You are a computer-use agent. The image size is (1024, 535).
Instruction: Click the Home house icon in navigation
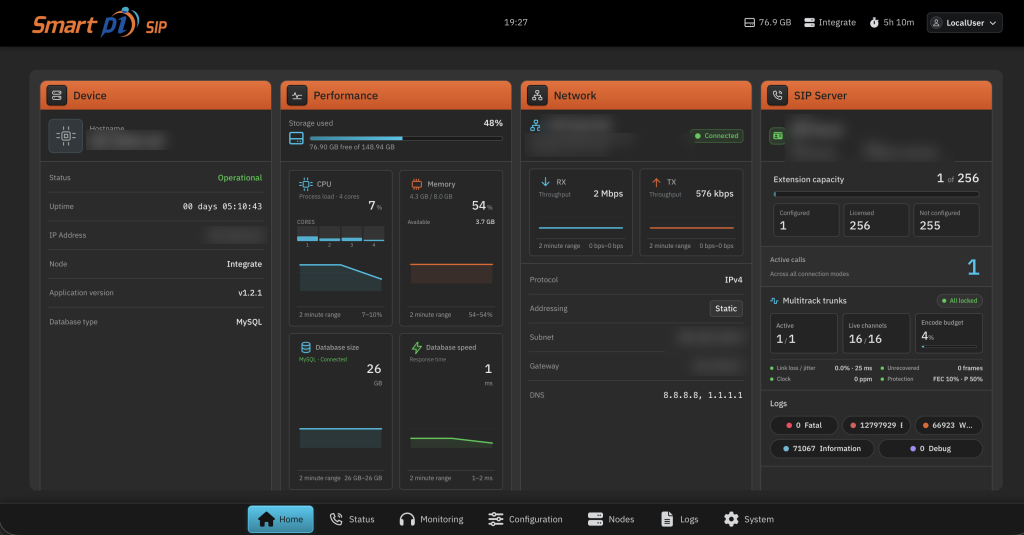[x=266, y=519]
